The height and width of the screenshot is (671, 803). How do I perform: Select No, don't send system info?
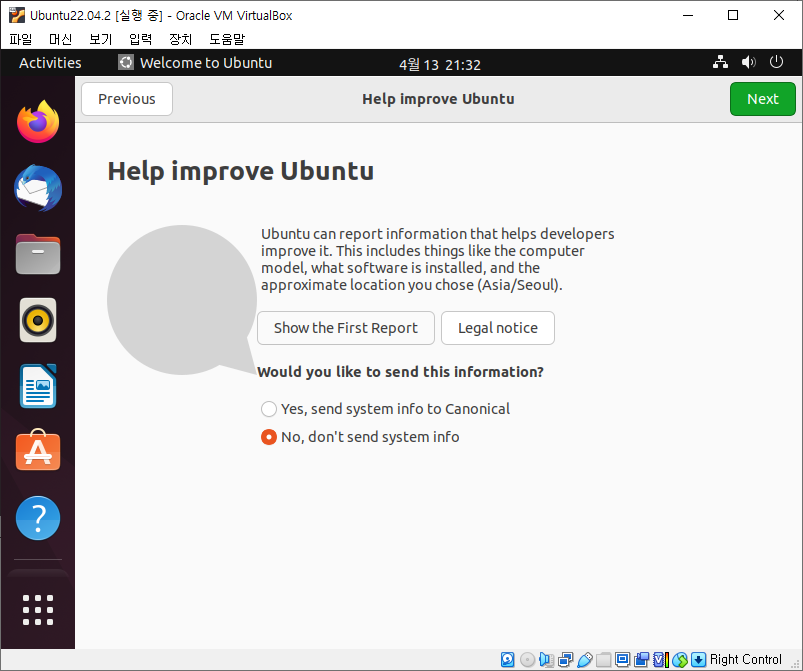360,437
